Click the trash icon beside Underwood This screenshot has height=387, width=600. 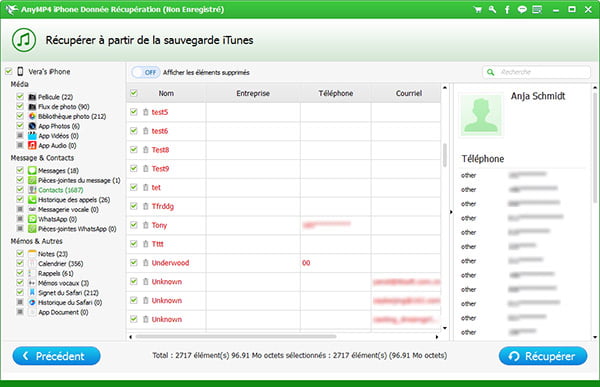[145, 263]
